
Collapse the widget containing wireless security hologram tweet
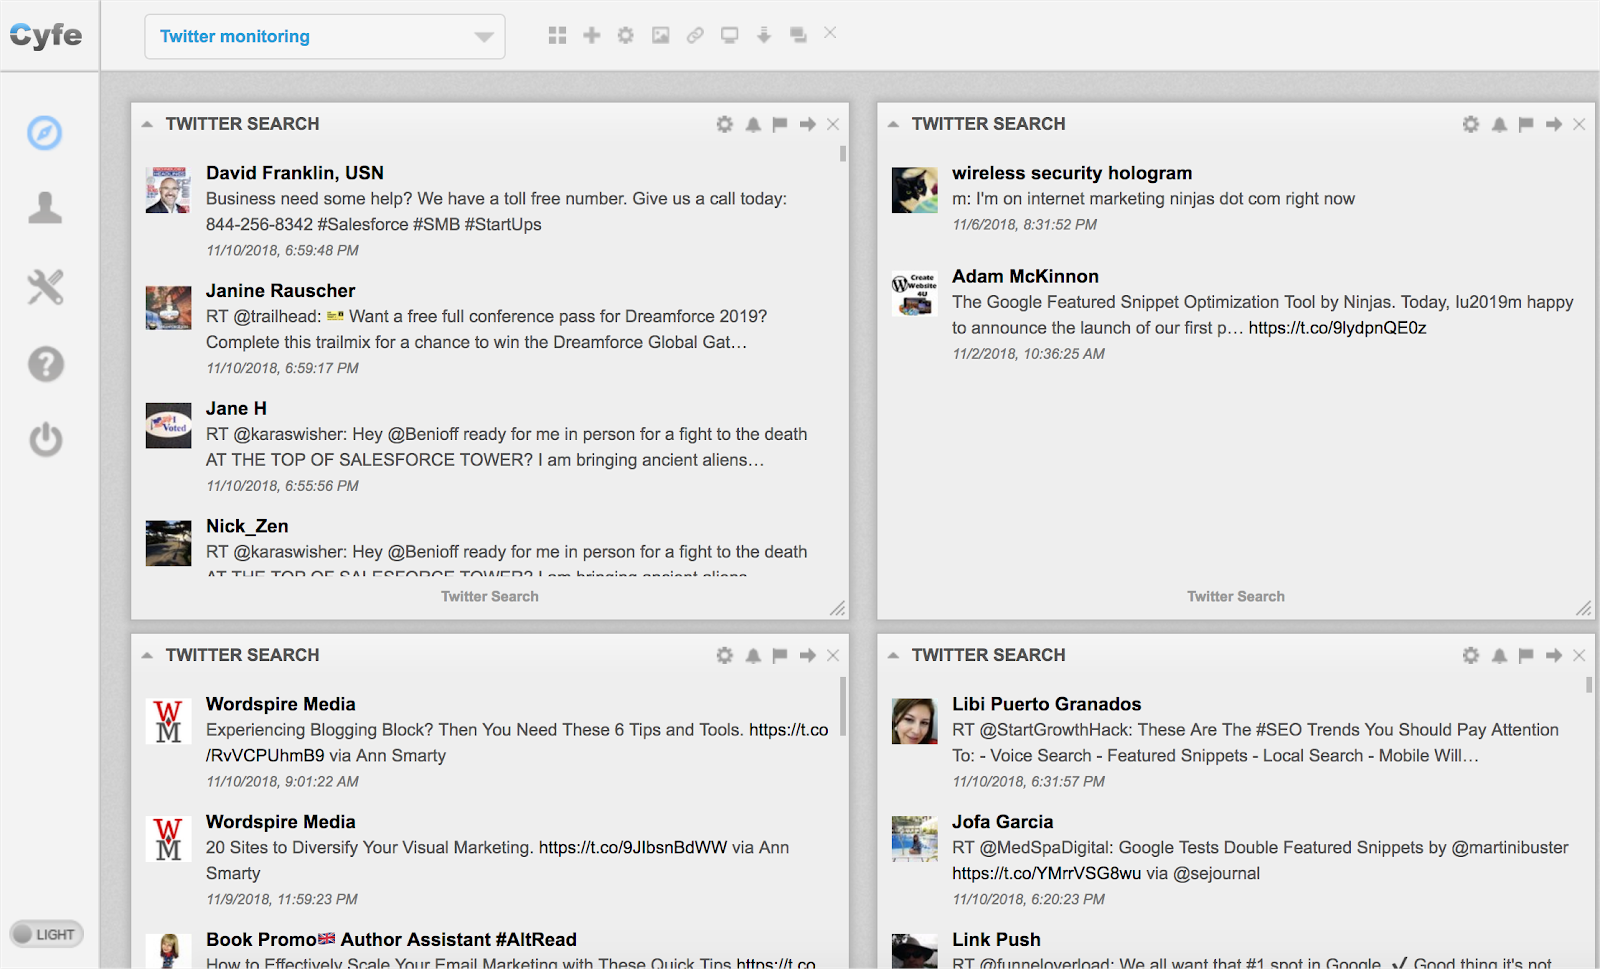click(x=893, y=124)
